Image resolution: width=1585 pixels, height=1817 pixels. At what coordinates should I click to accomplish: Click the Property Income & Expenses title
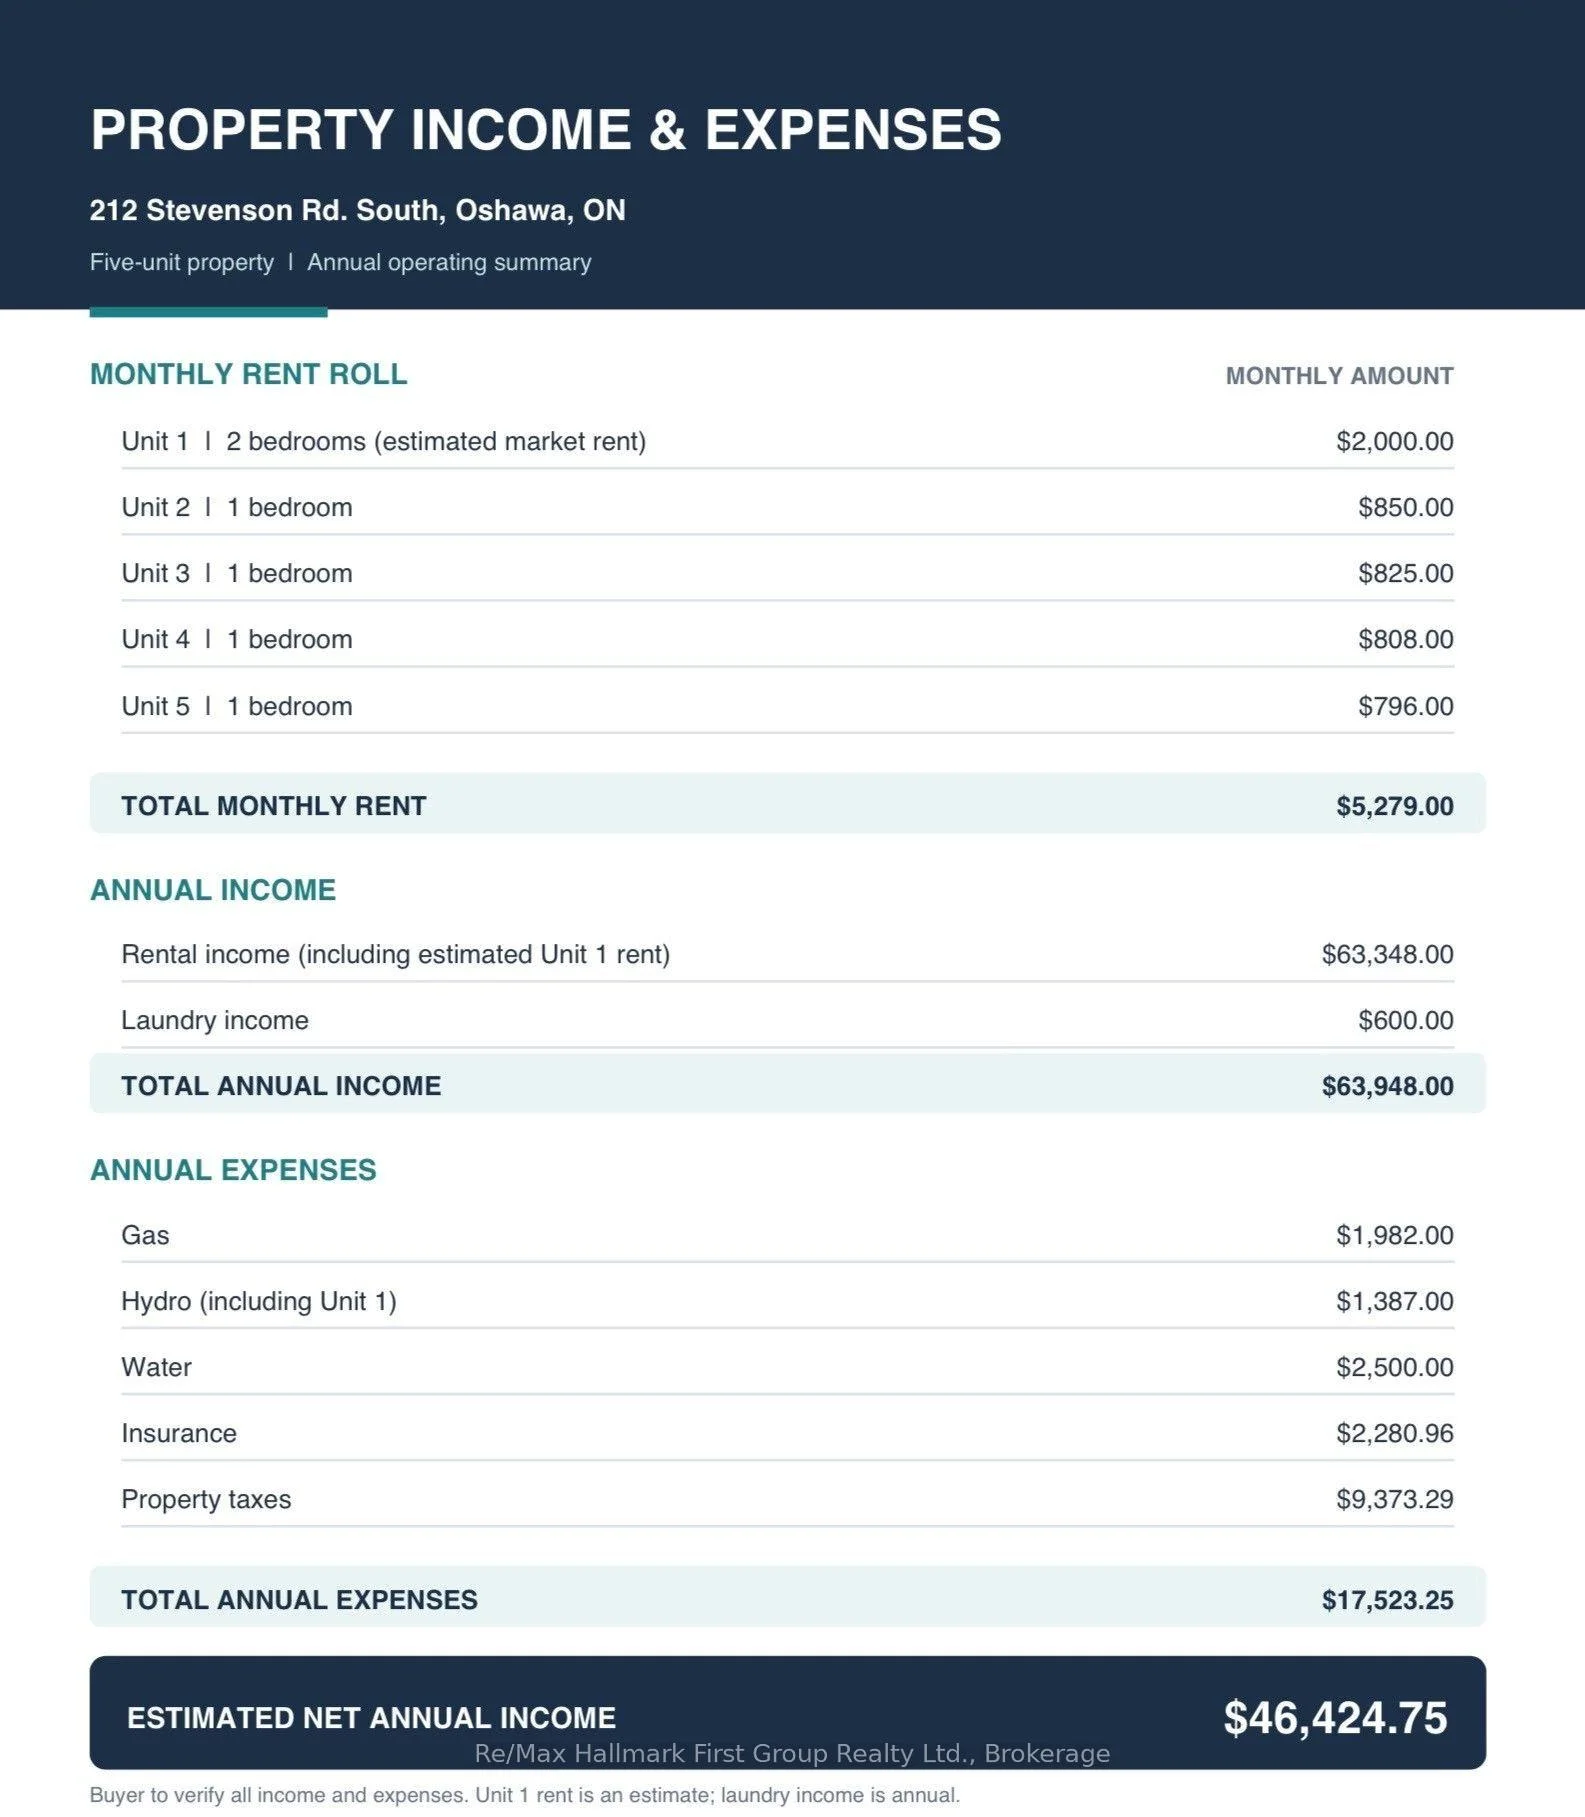[545, 130]
